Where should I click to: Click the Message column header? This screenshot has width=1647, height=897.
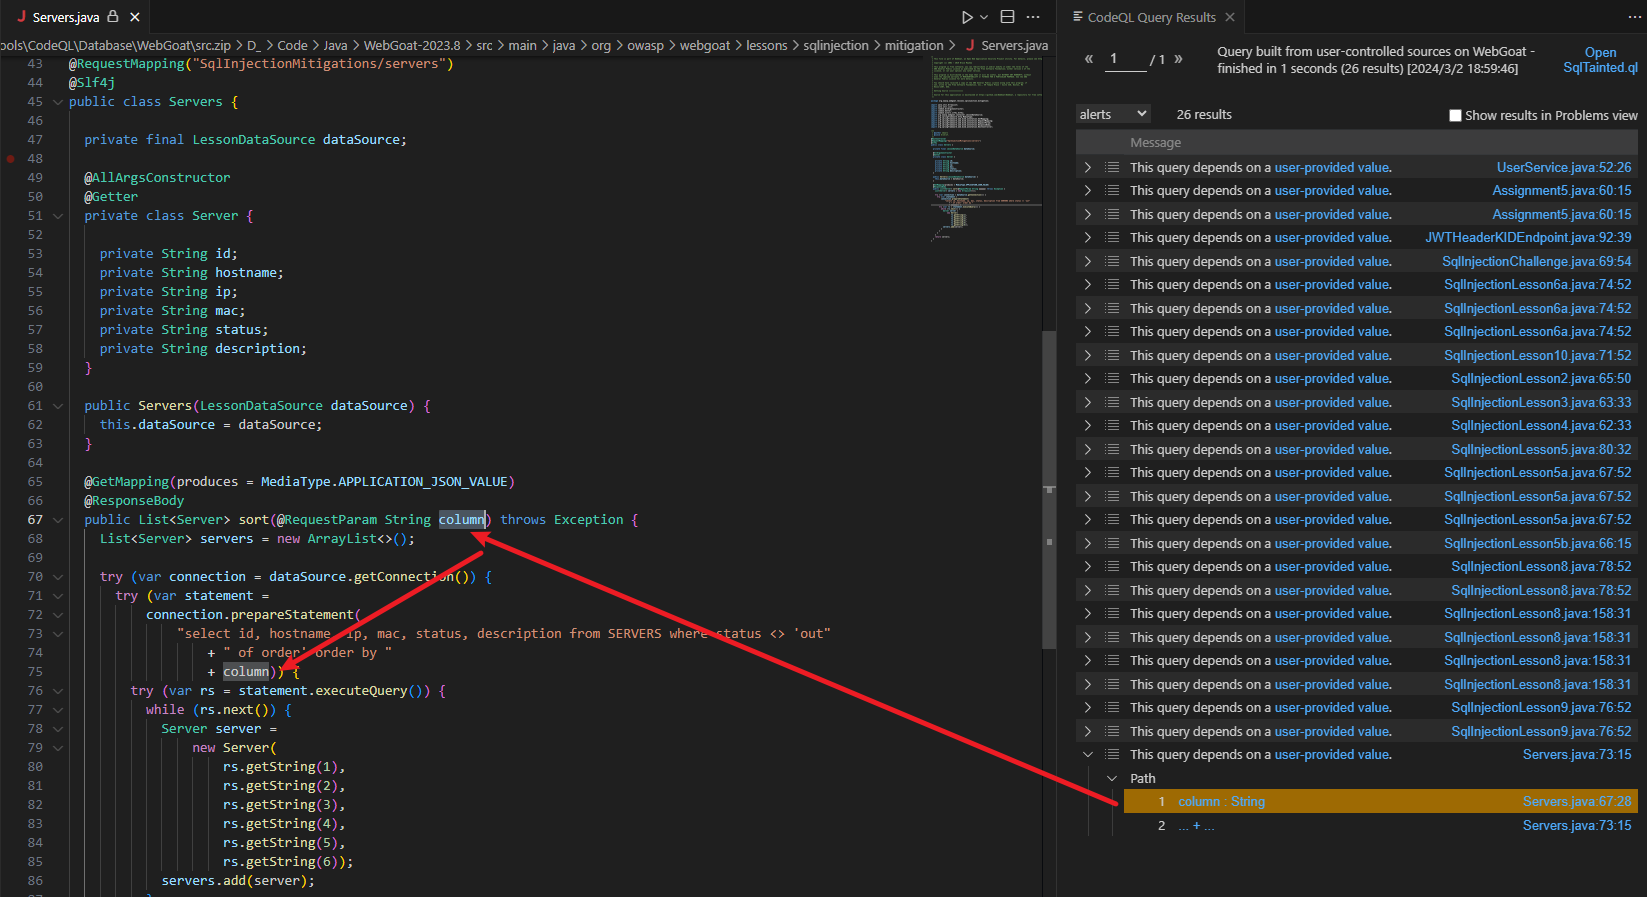pyautogui.click(x=1155, y=143)
